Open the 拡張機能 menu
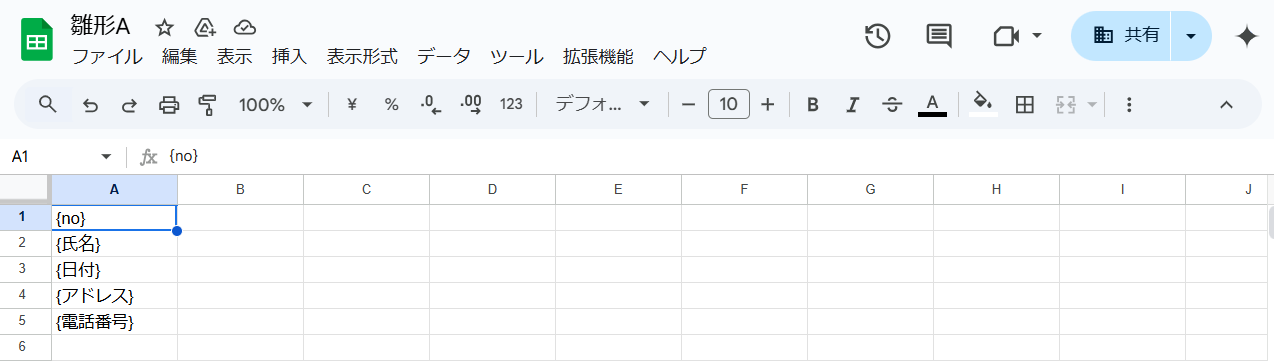Screen dimensions: 1274x361 [x=598, y=56]
